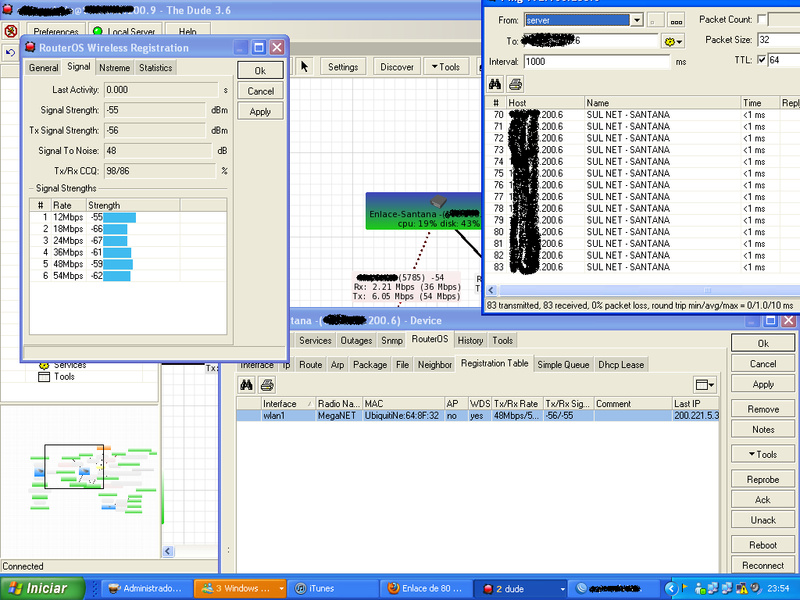Open the column view dropdown in Registration Table
Viewport: 800px width, 600px height.
point(705,384)
